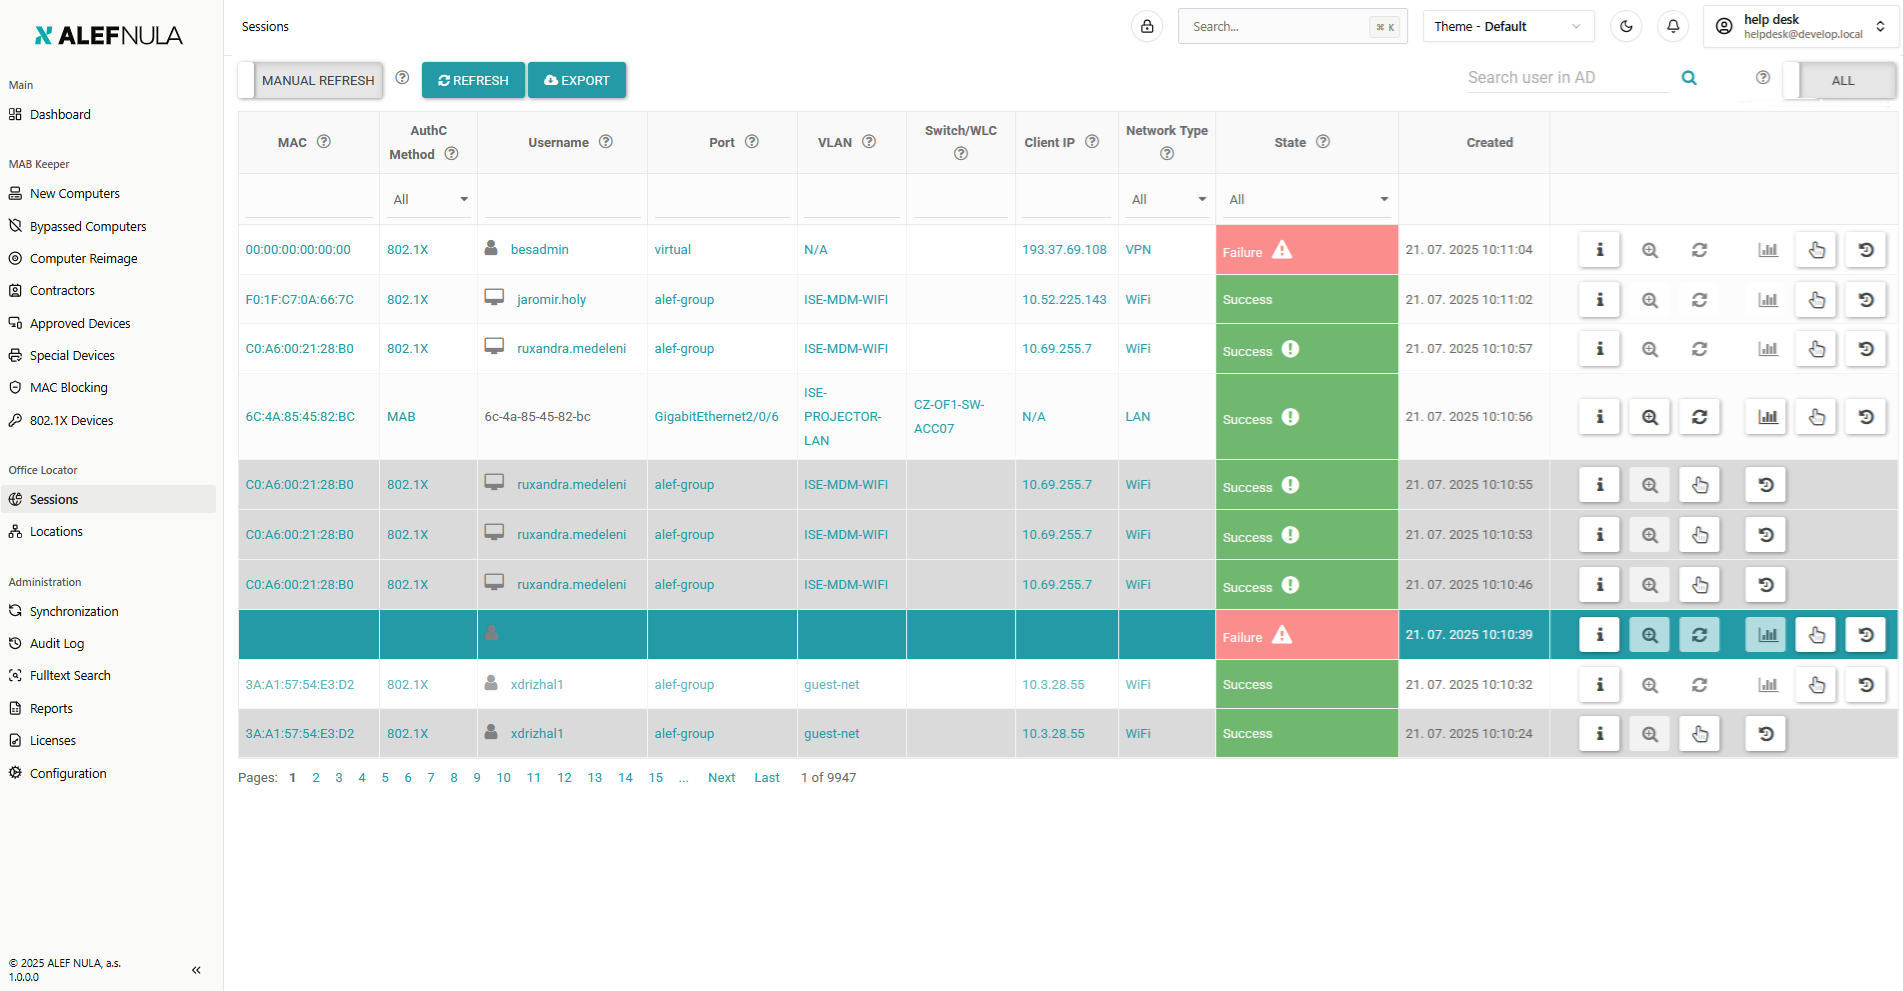This screenshot has width=1903, height=991.
Task: Open the State filter dropdown
Action: click(1307, 200)
